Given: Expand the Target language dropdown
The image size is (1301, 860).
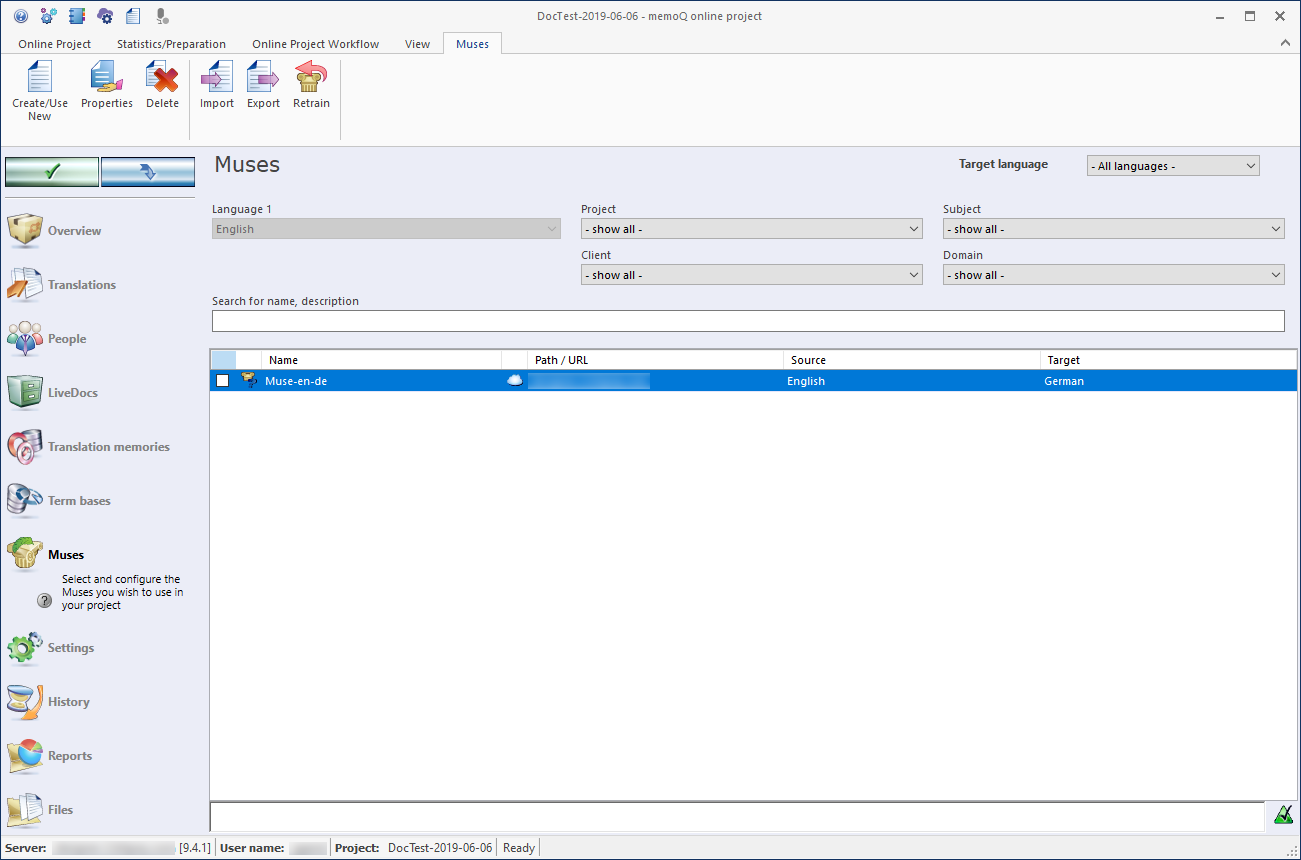Looking at the screenshot, I should [1172, 166].
